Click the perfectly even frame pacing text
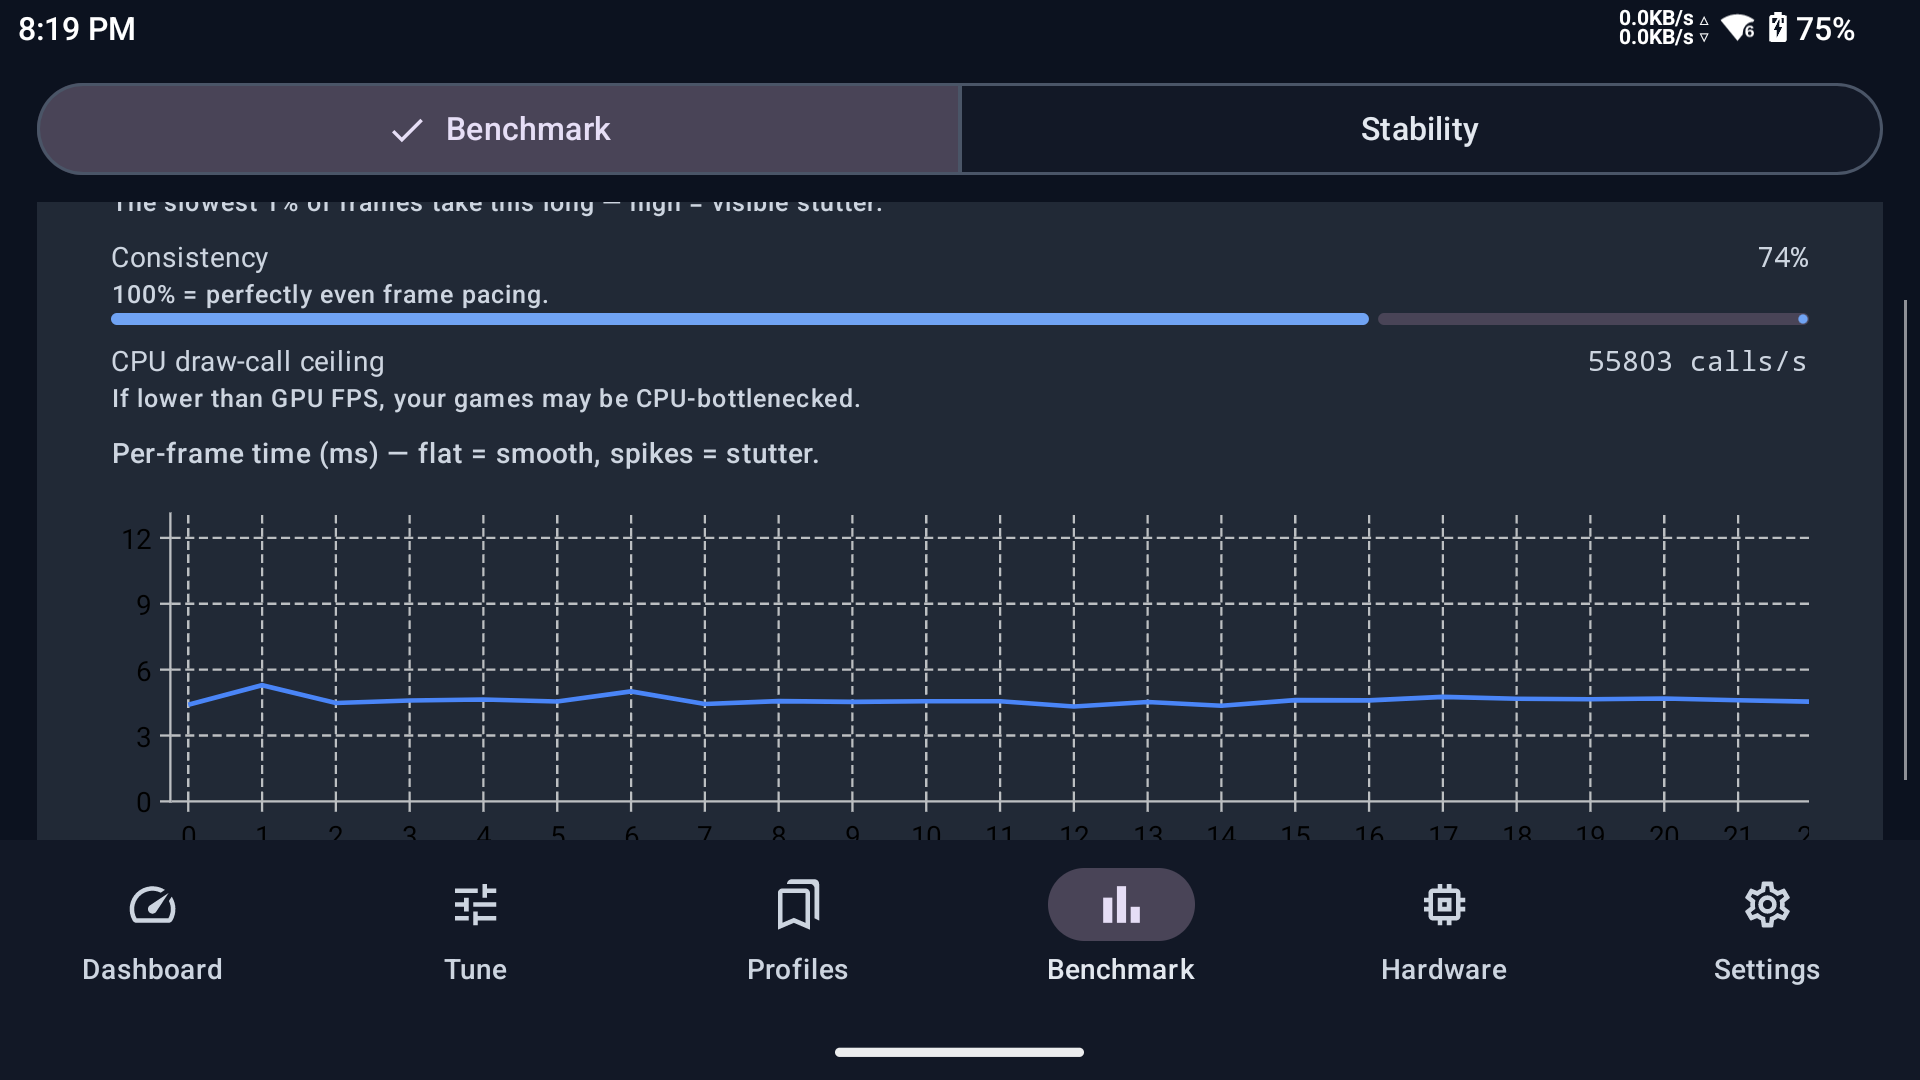This screenshot has width=1920, height=1080. 330,295
